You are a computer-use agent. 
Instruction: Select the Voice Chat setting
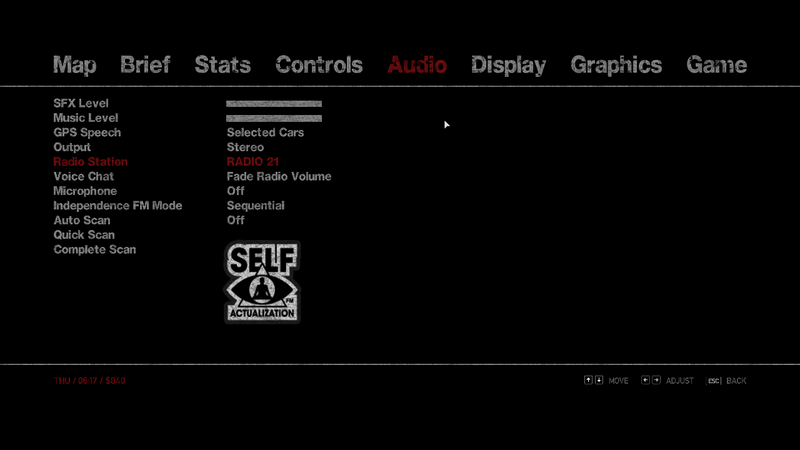(84, 177)
